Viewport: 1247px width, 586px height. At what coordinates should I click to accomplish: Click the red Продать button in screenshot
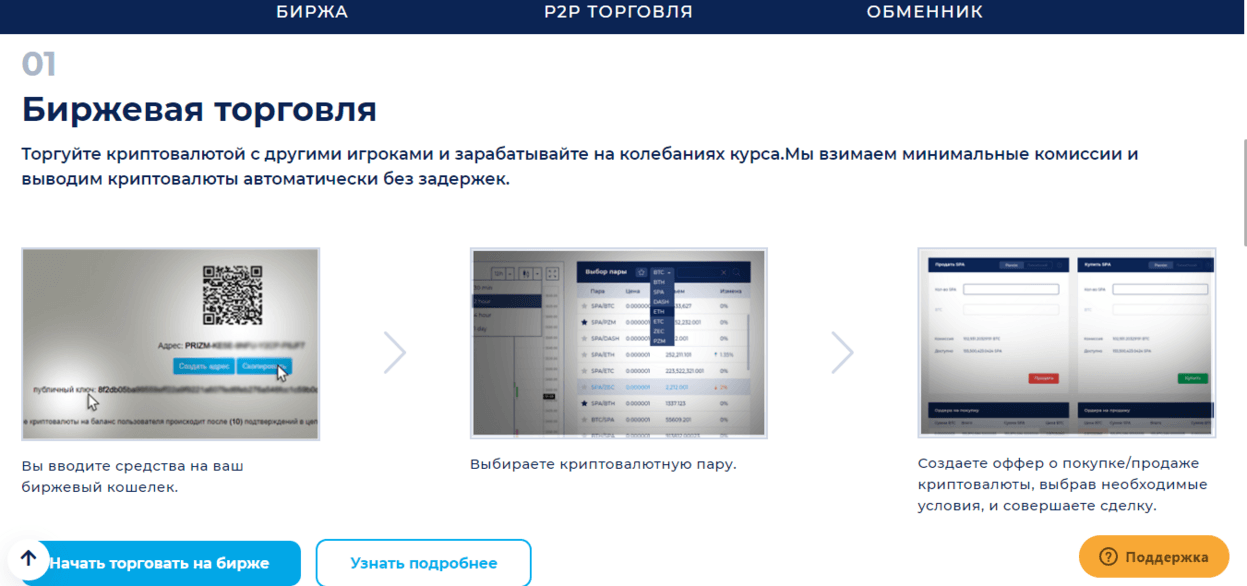tap(1043, 379)
